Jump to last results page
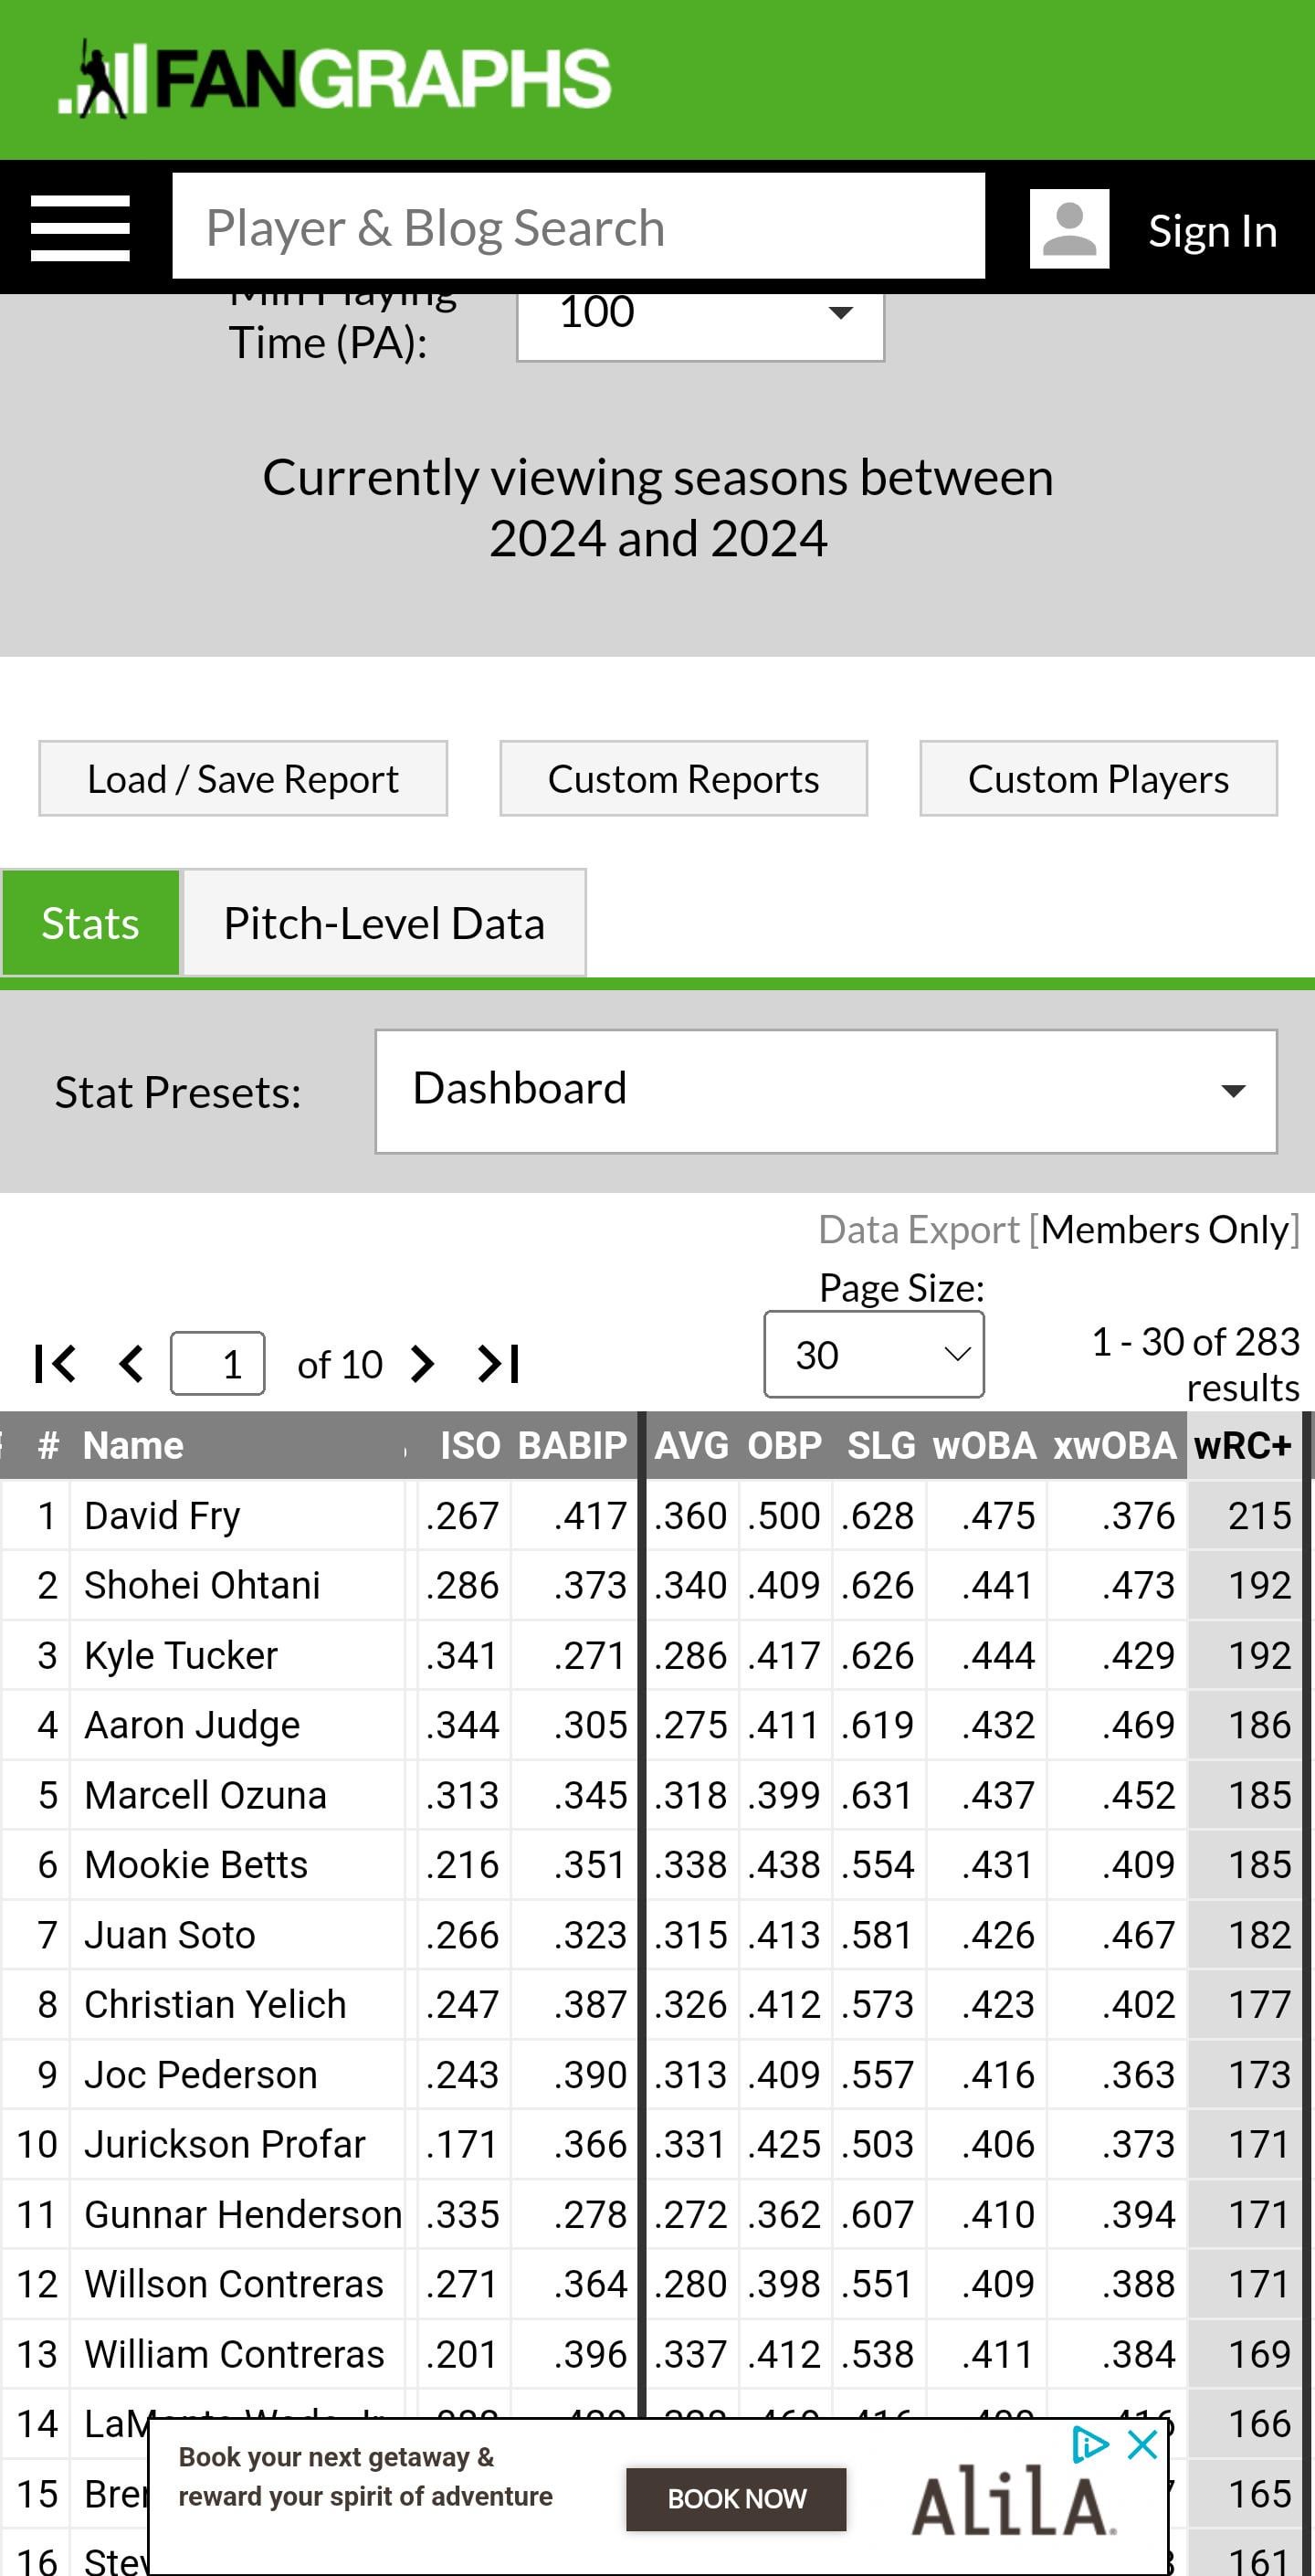Viewport: 1315px width, 2576px height. [x=499, y=1364]
